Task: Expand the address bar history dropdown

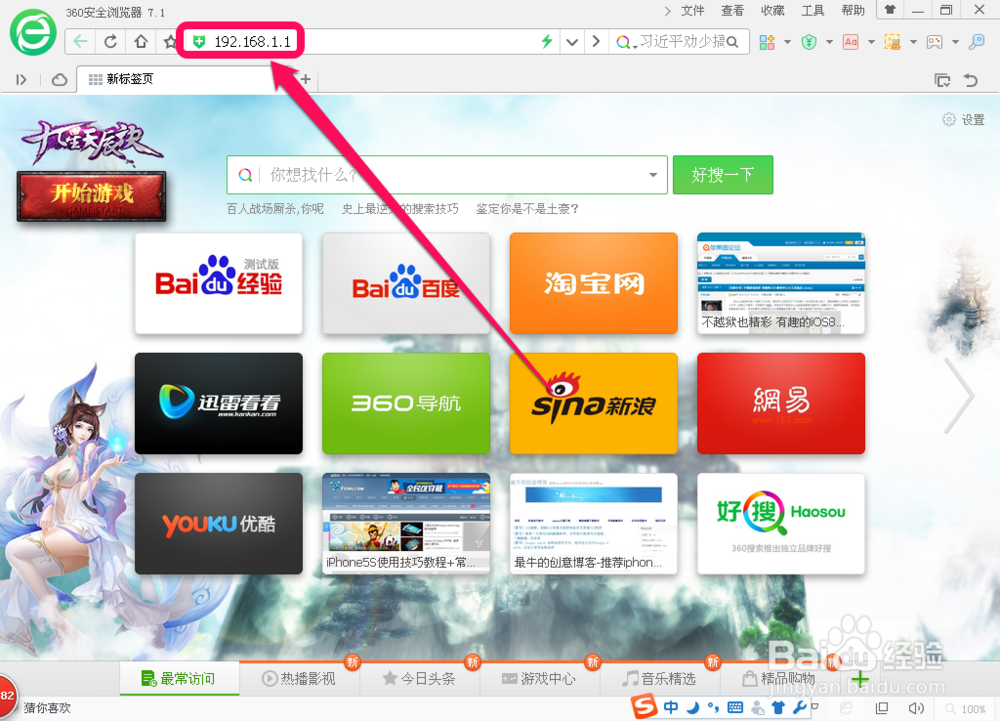Action: pos(572,42)
